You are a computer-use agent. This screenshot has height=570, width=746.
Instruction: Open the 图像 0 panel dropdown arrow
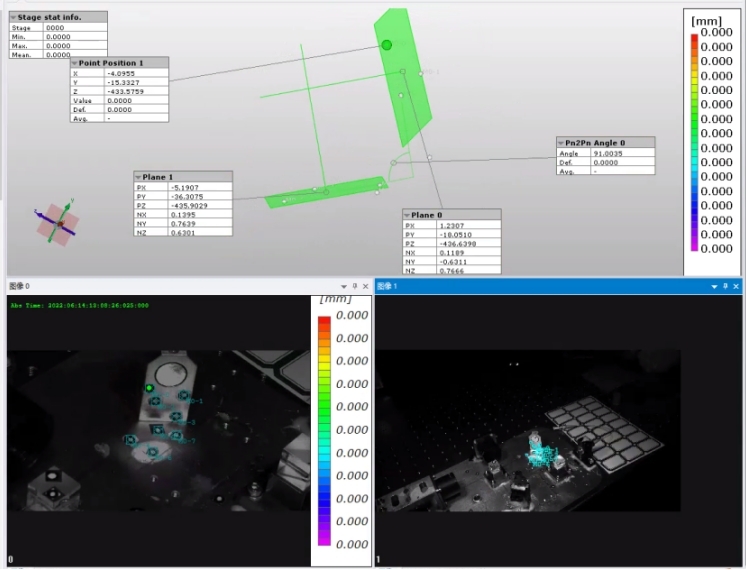tap(343, 286)
